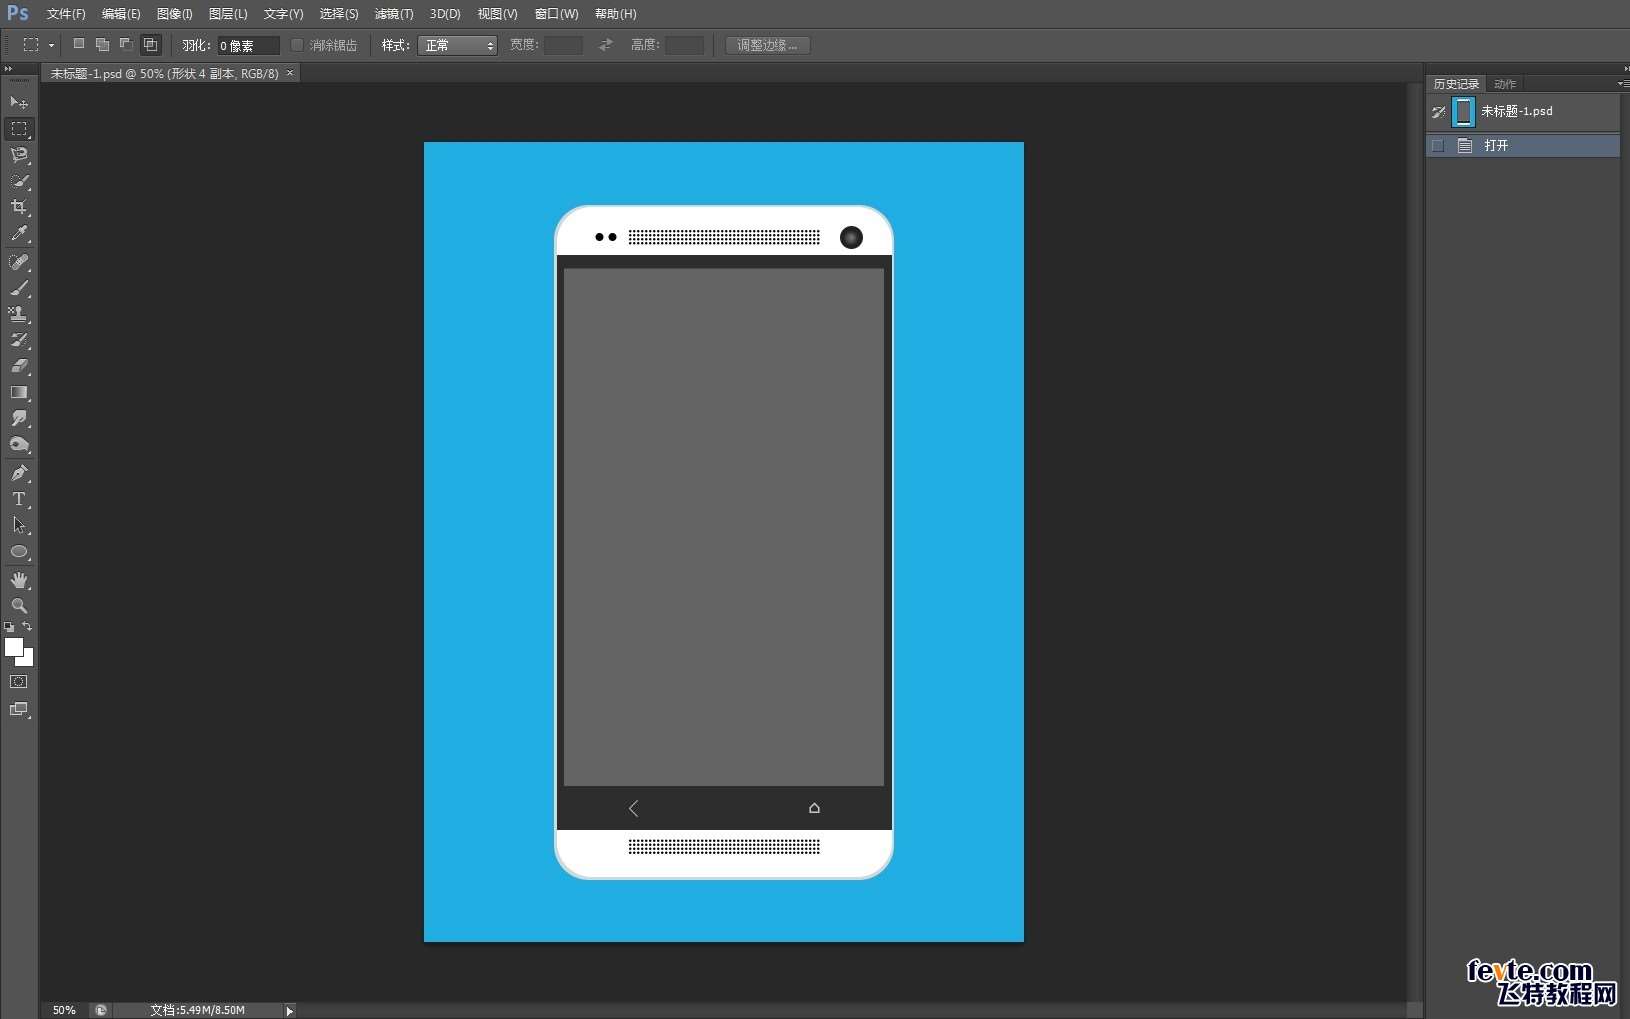
Task: Toggle Quick Mask mode
Action: pos(19,682)
